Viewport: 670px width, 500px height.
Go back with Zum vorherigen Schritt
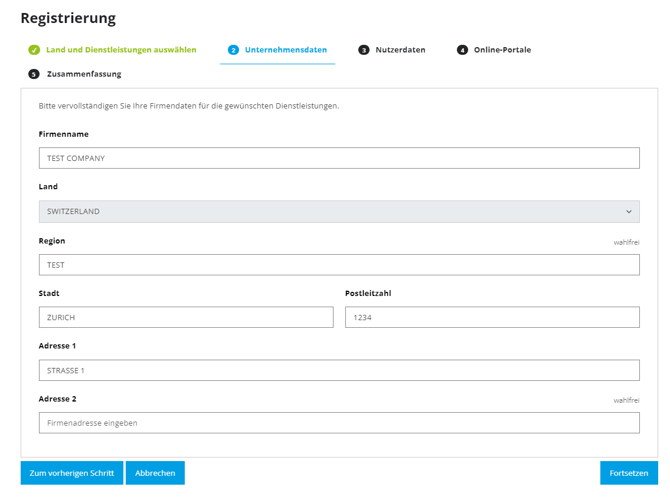[x=72, y=473]
